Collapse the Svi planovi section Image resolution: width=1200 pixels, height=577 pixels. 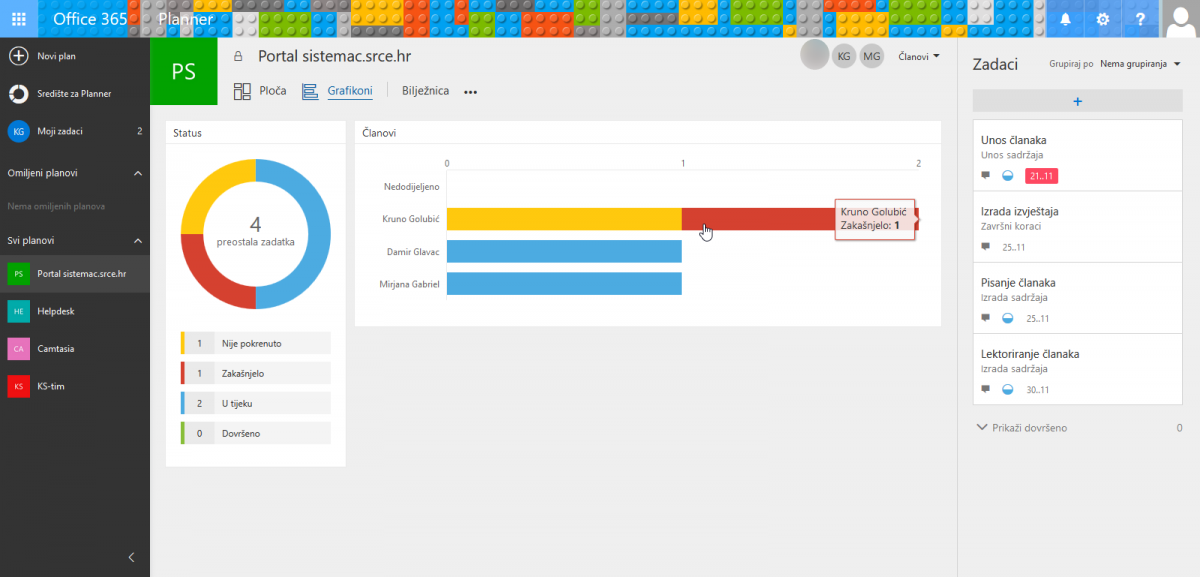[x=138, y=240]
